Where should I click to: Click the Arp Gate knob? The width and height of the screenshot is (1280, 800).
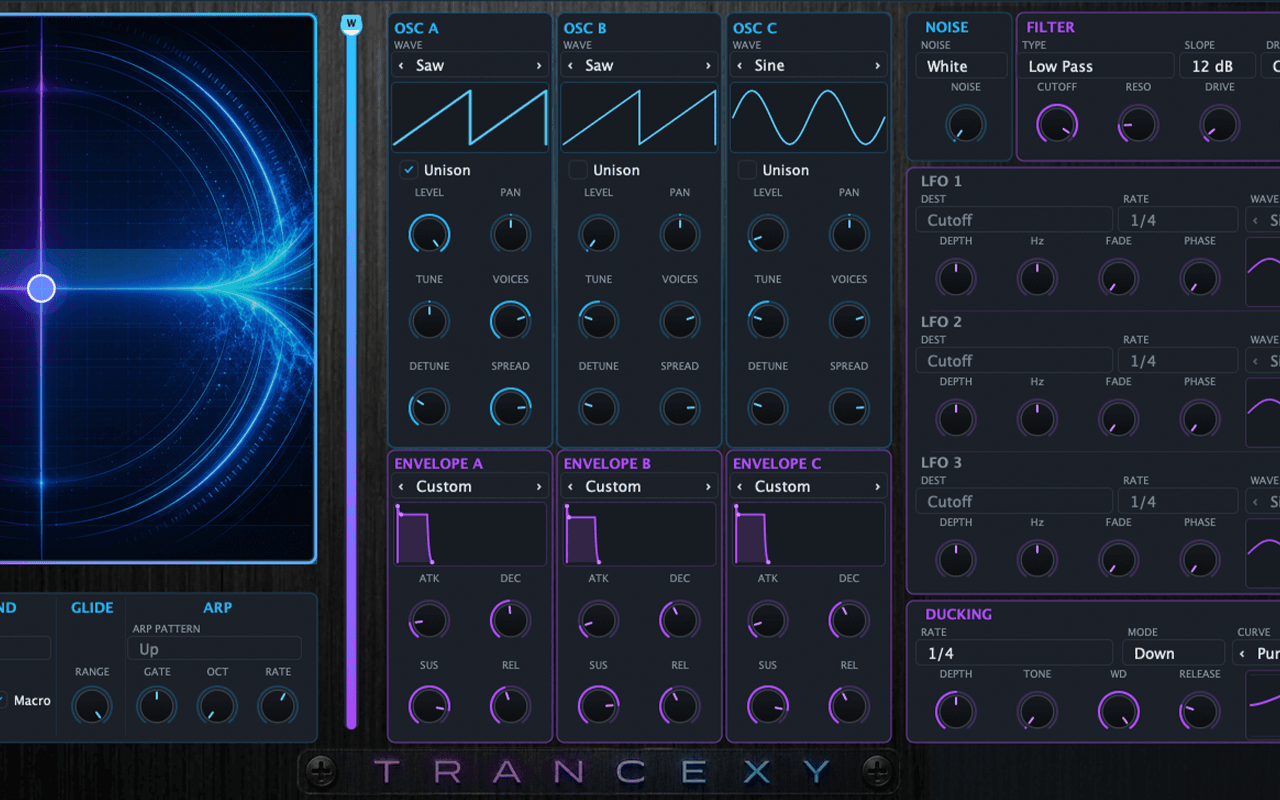157,706
